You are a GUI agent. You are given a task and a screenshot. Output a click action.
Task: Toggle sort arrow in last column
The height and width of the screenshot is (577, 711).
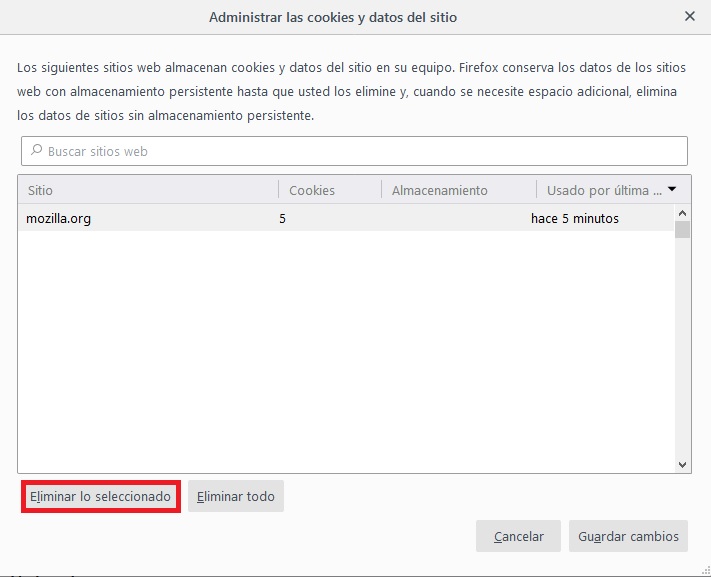672,189
